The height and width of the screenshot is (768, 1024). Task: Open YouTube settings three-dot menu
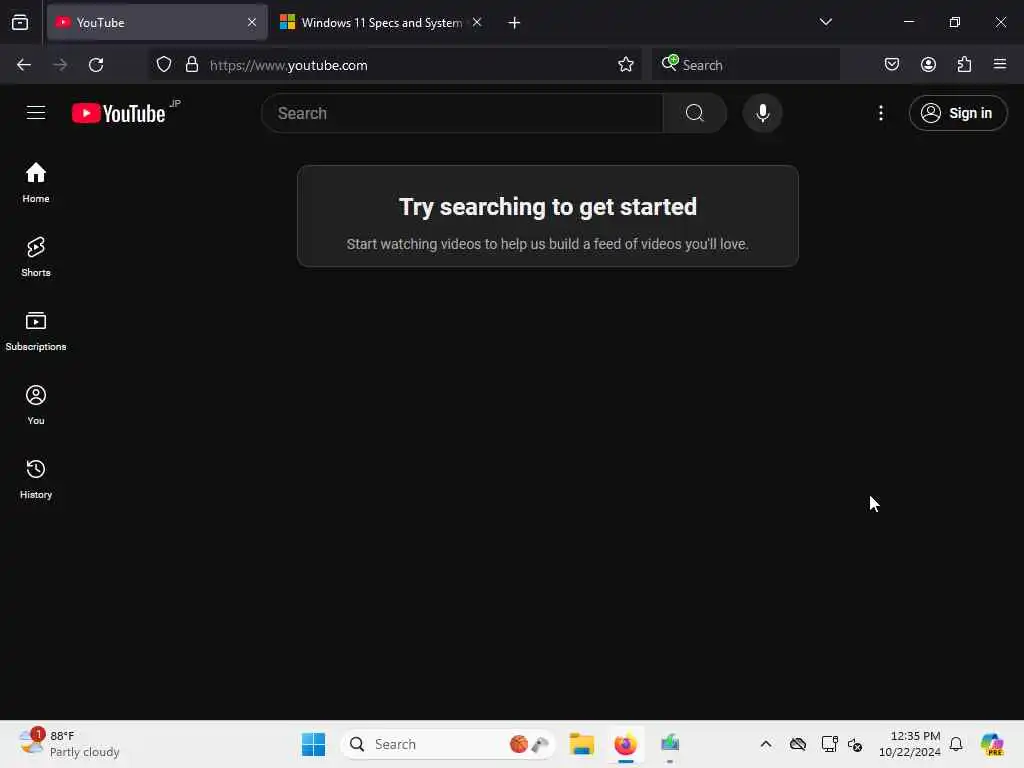click(x=881, y=113)
